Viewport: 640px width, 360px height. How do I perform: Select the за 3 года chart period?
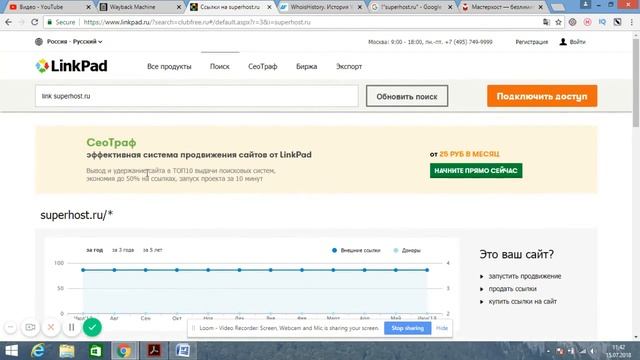coord(123,250)
